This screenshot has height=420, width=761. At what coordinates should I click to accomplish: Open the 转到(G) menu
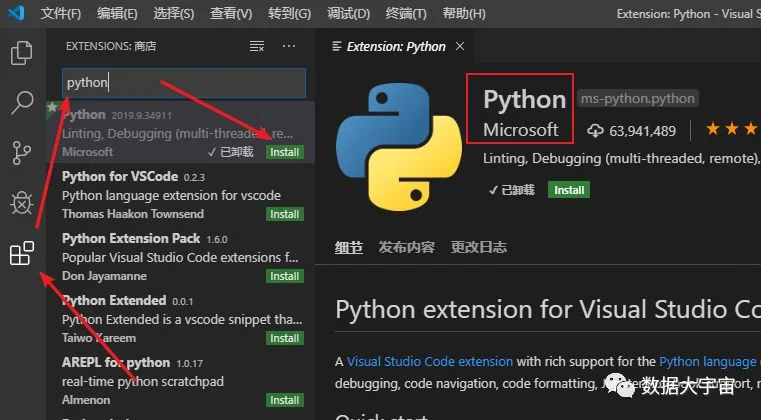coord(289,13)
